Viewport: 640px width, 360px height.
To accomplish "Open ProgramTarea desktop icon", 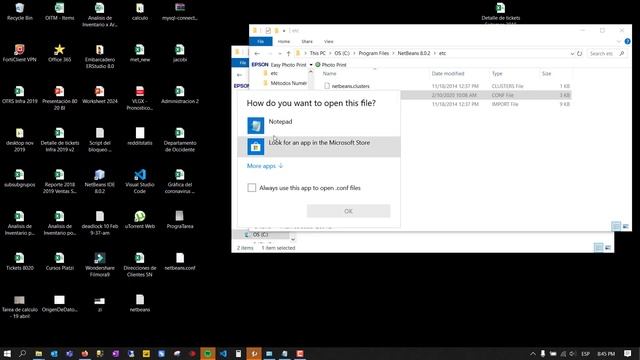I will (x=180, y=220).
